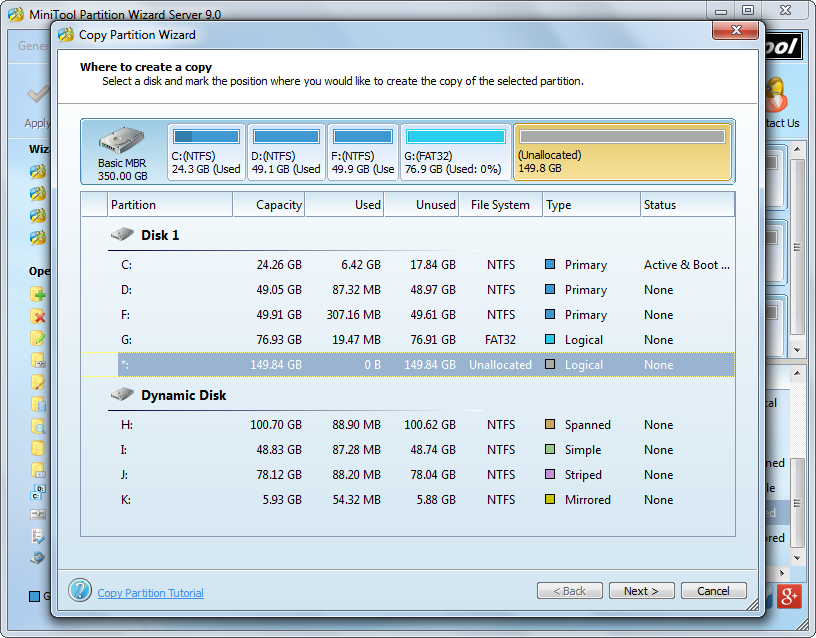Click the green pencil format partition icon in sidebar

[38, 338]
